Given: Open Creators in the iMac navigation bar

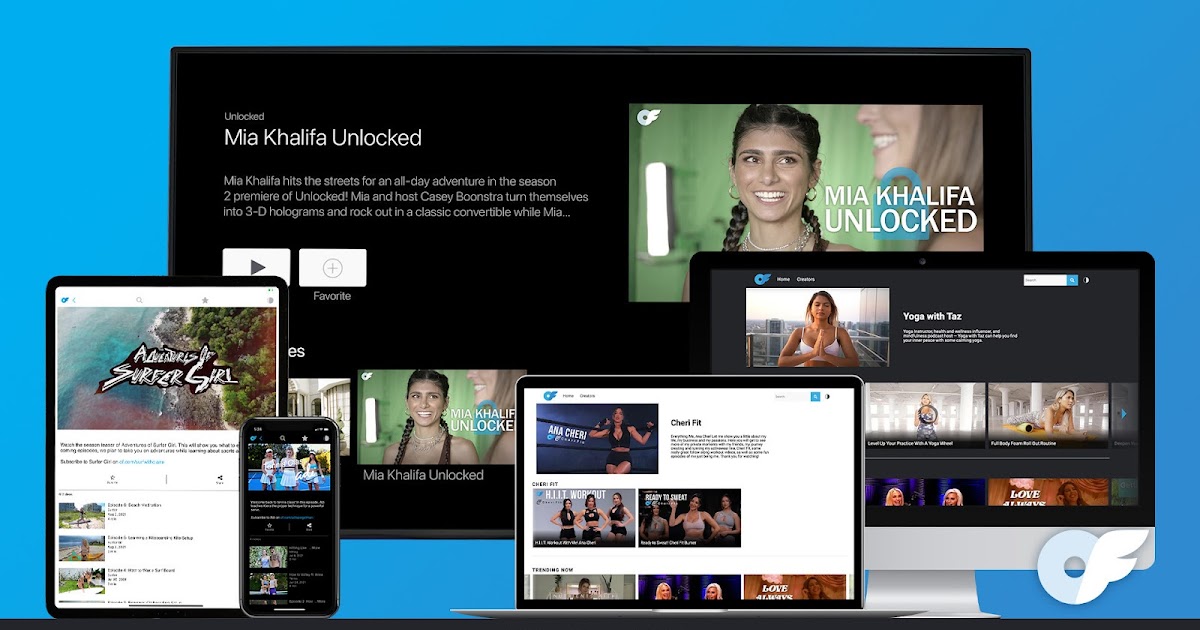Looking at the screenshot, I should click(x=805, y=279).
